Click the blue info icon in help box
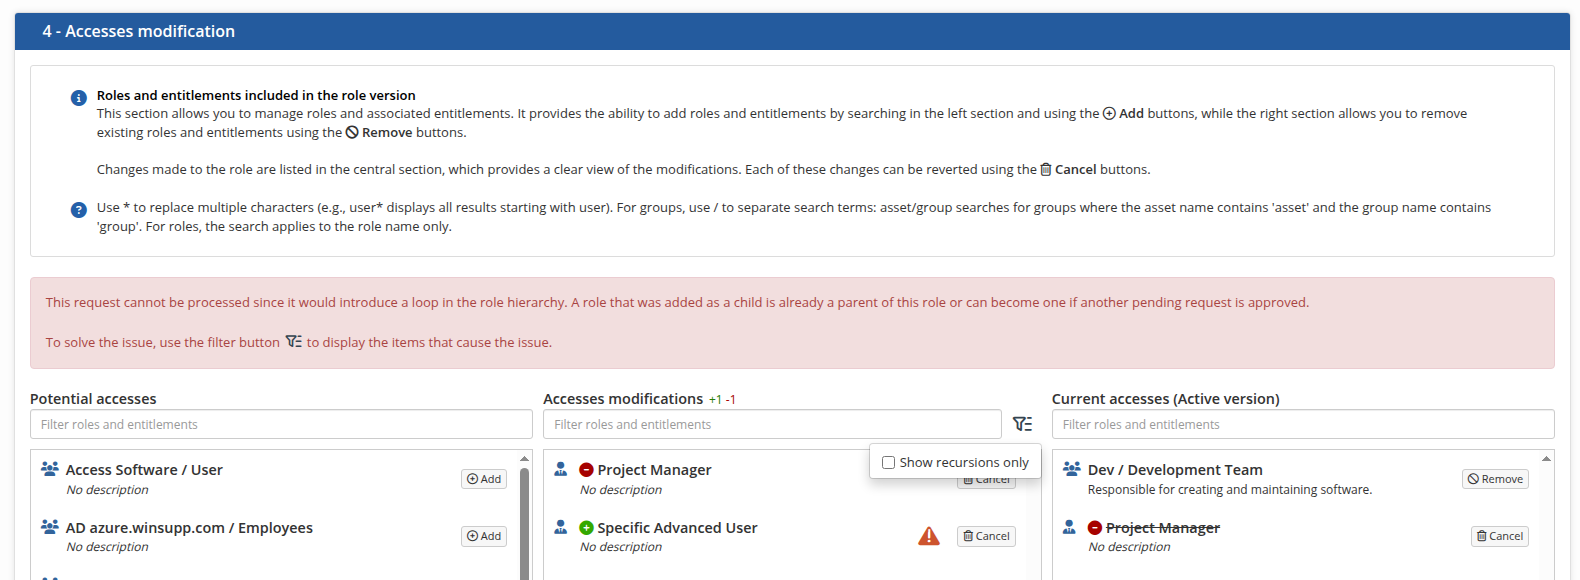This screenshot has width=1580, height=580. pos(78,98)
